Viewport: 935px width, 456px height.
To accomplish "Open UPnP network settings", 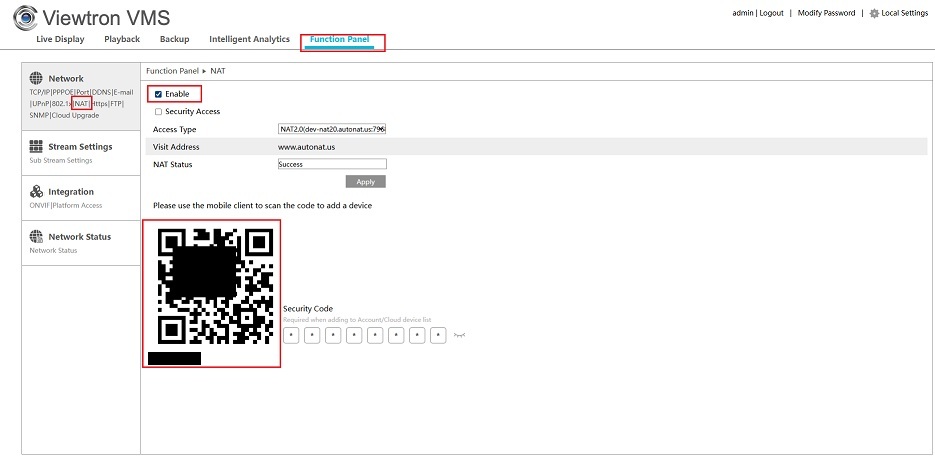I will [39, 104].
